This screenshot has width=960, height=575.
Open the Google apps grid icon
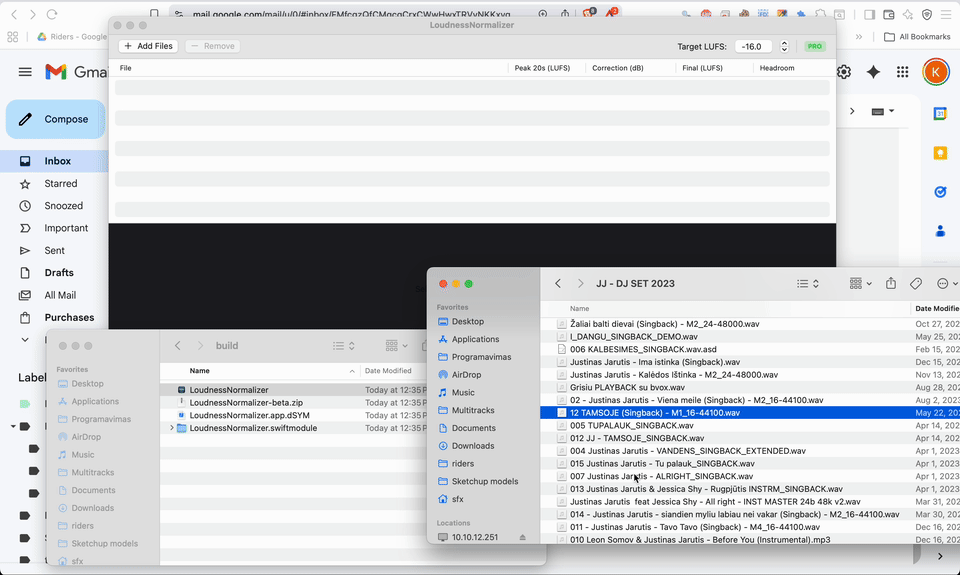(902, 72)
